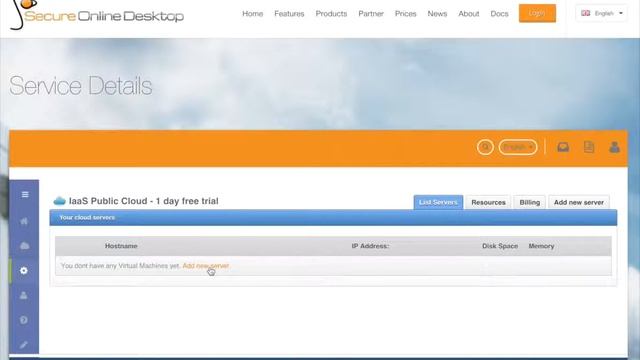Switch to the List Servers tab
Viewport: 640px width, 360px height.
click(438, 202)
